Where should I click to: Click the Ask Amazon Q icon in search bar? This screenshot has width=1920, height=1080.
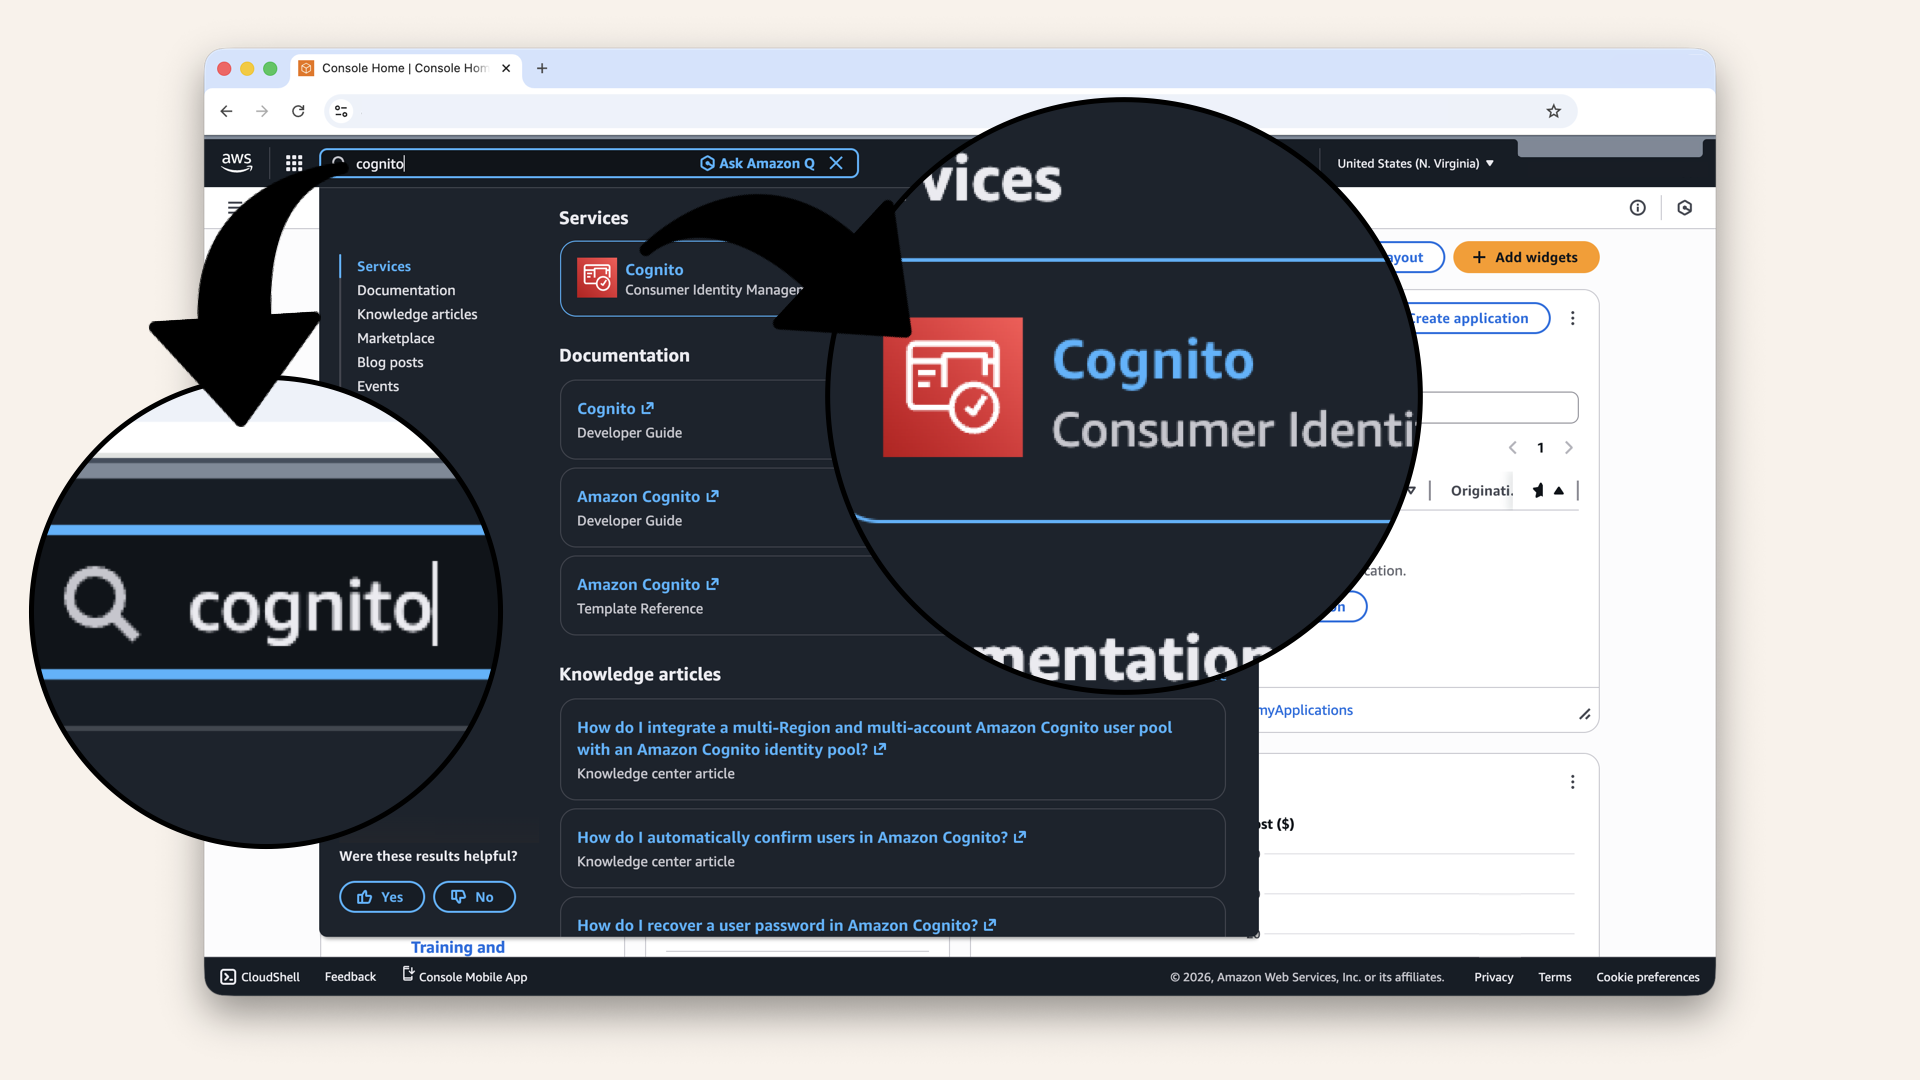[x=707, y=163]
